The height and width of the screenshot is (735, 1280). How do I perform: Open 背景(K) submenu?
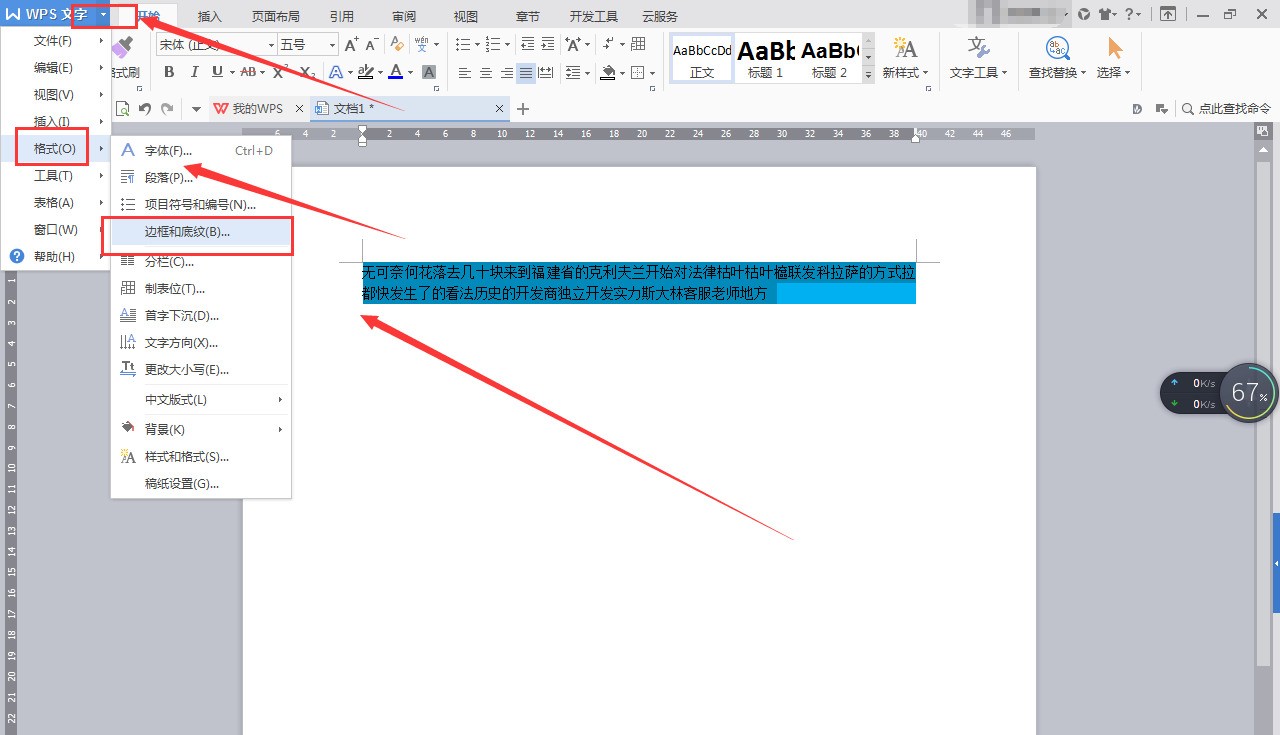(201, 430)
